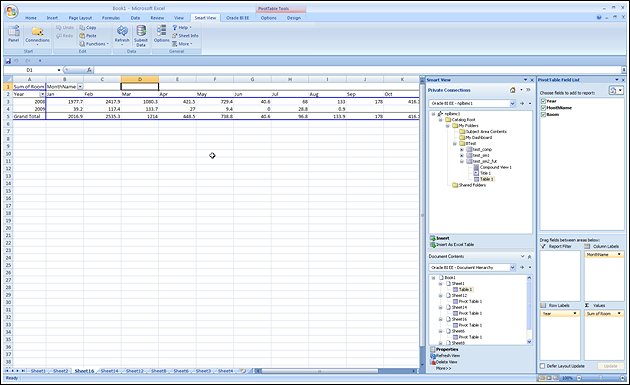
Task: Select the Catalog Root folder icon
Action: coord(448,120)
